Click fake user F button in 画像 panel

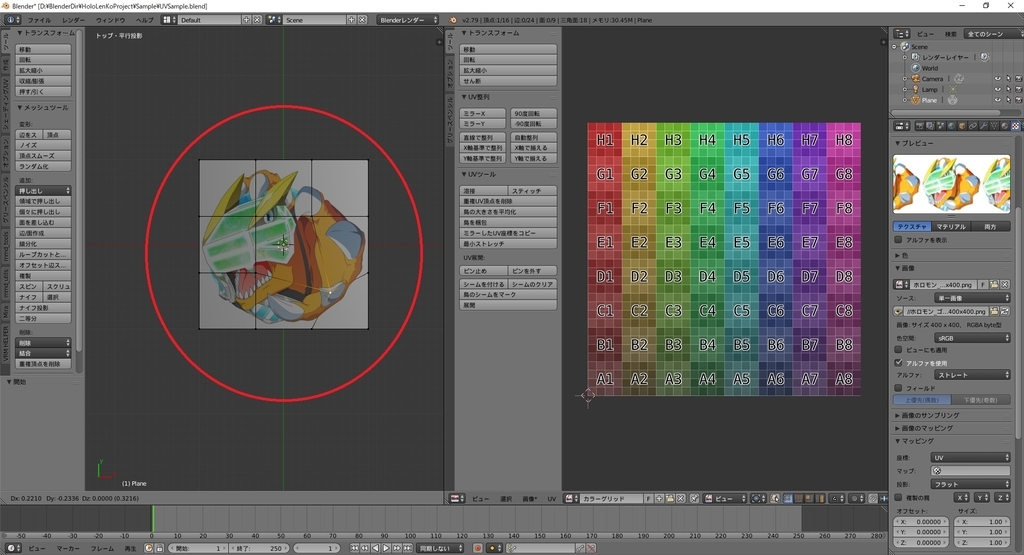982,285
